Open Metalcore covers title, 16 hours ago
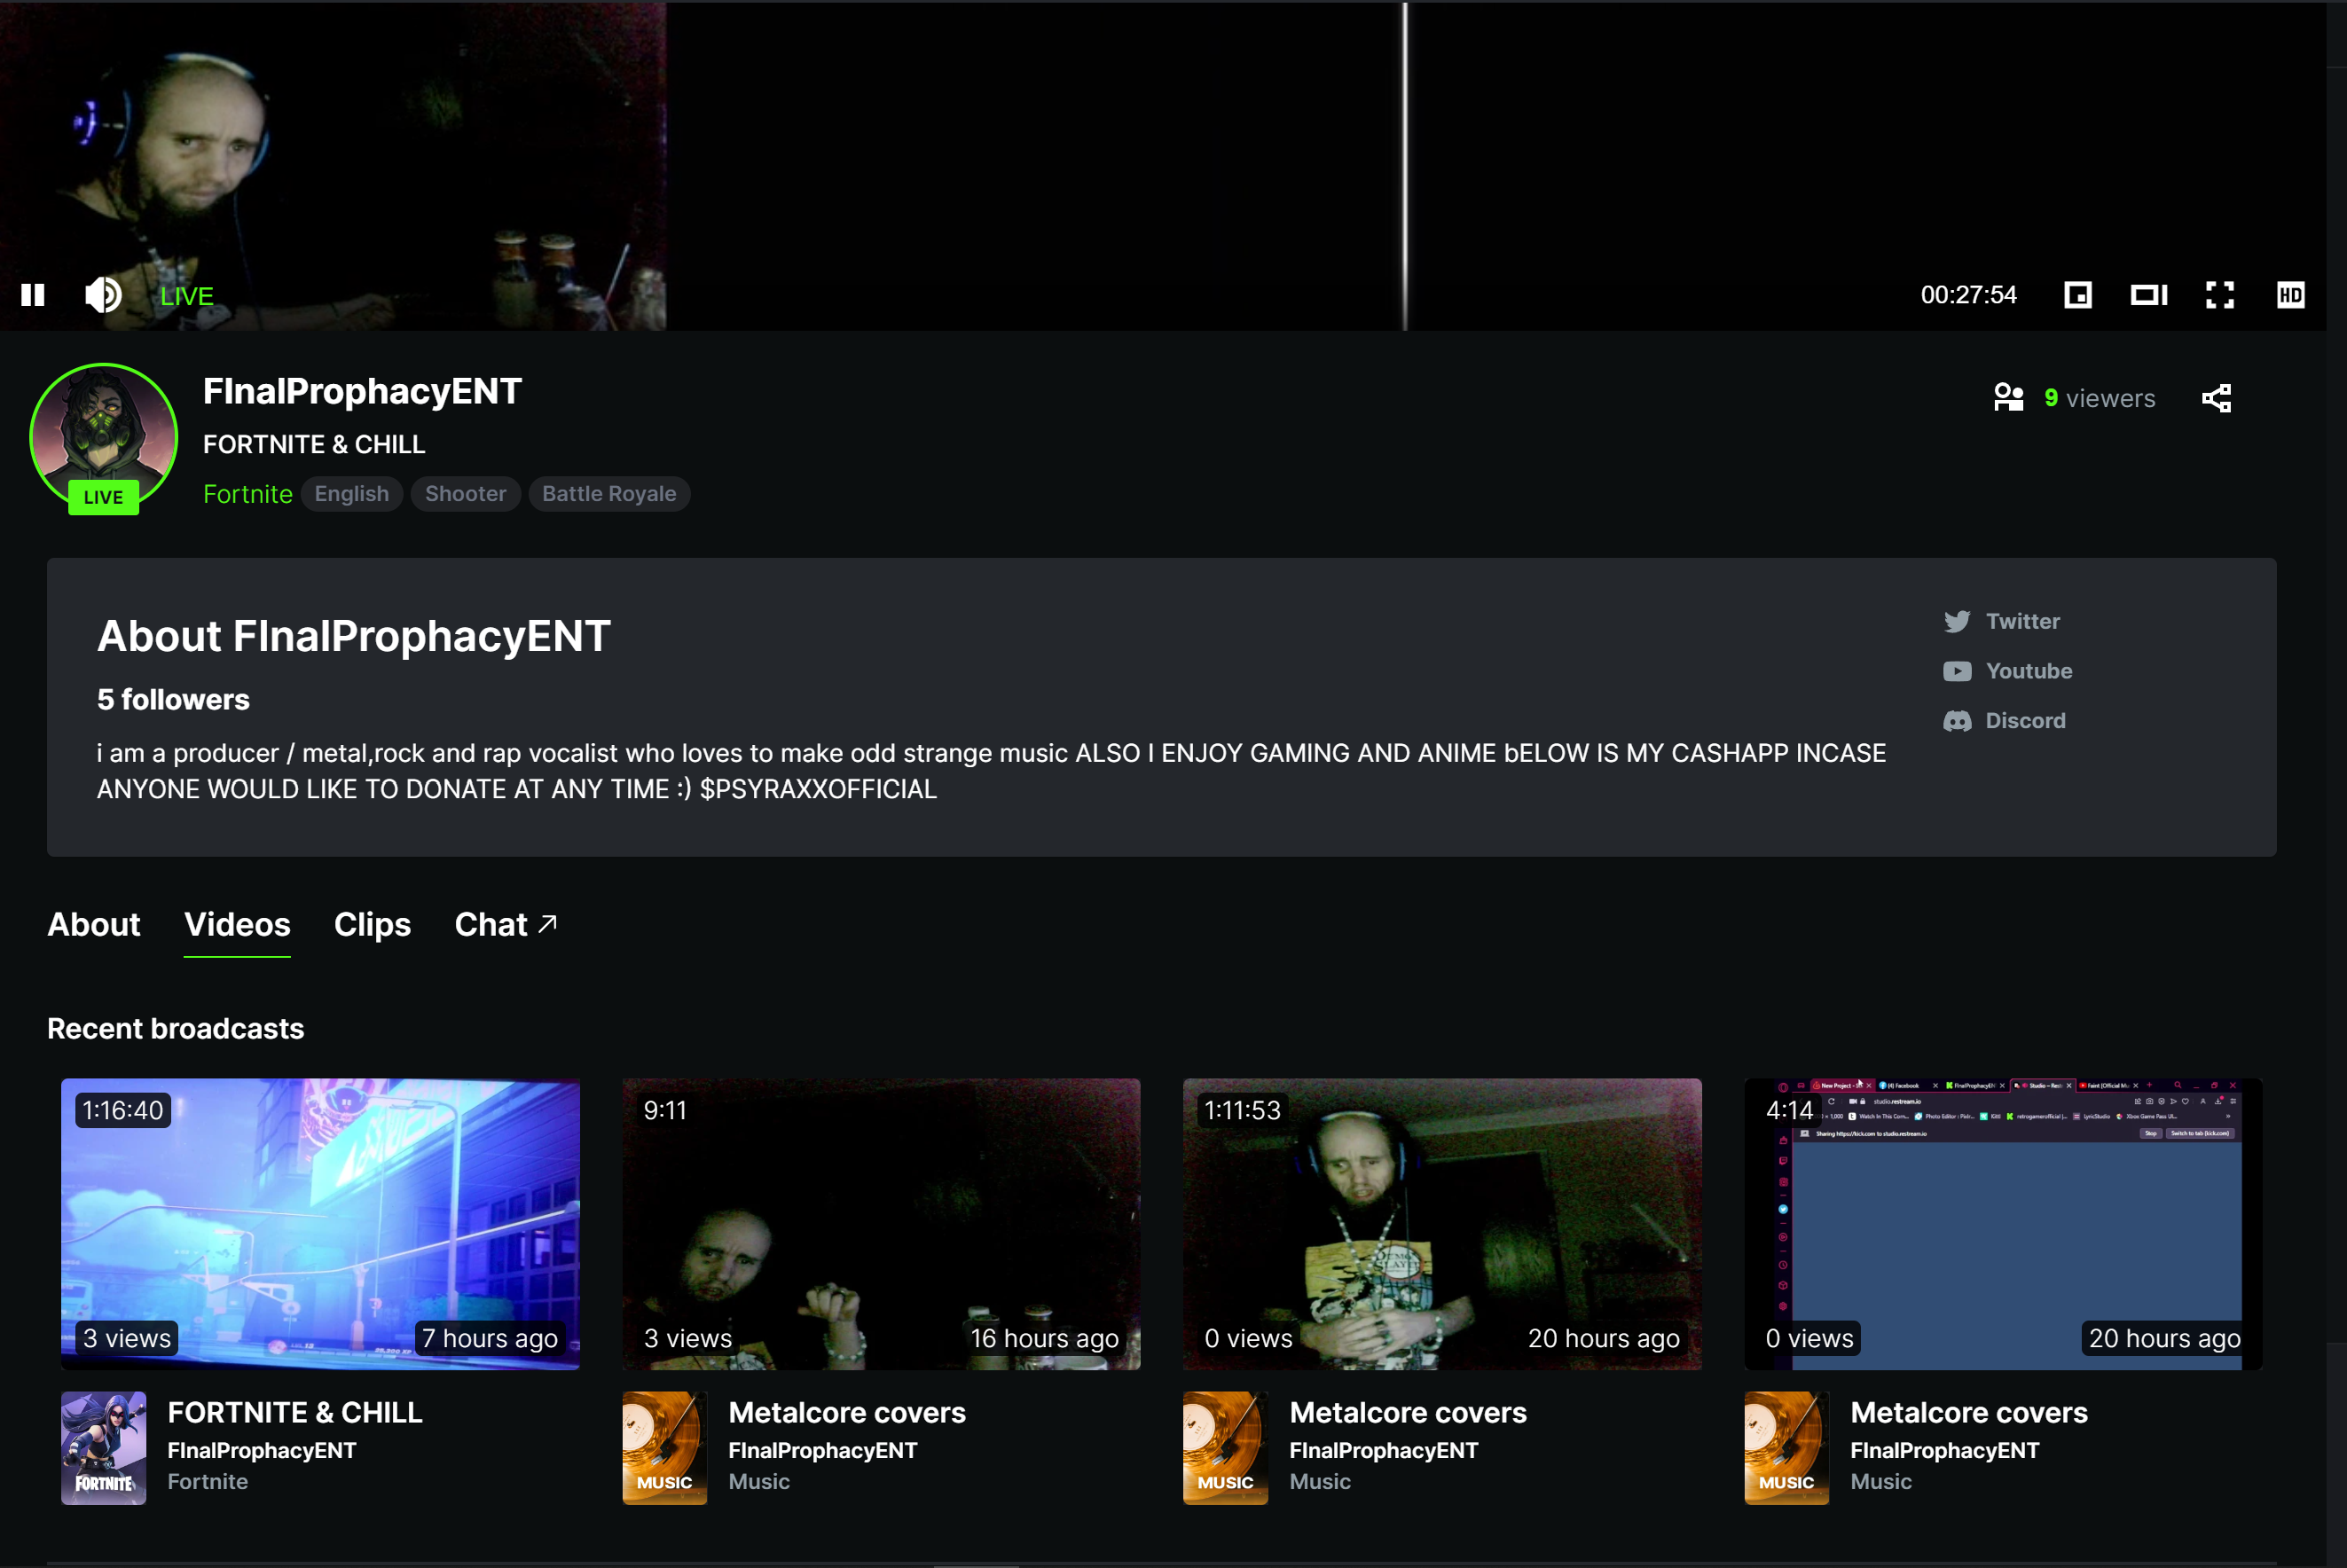Viewport: 2347px width, 1568px height. (847, 1412)
